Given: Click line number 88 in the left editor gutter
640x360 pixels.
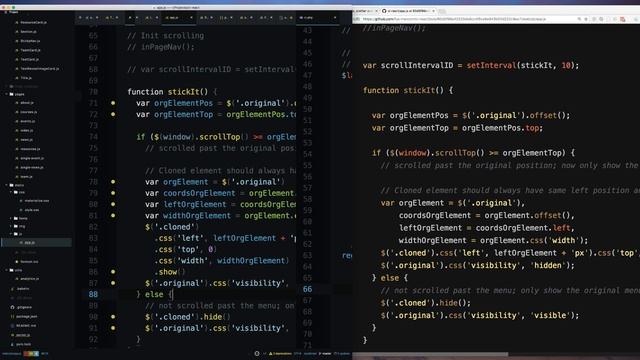Looking at the screenshot, I should coord(93,294).
